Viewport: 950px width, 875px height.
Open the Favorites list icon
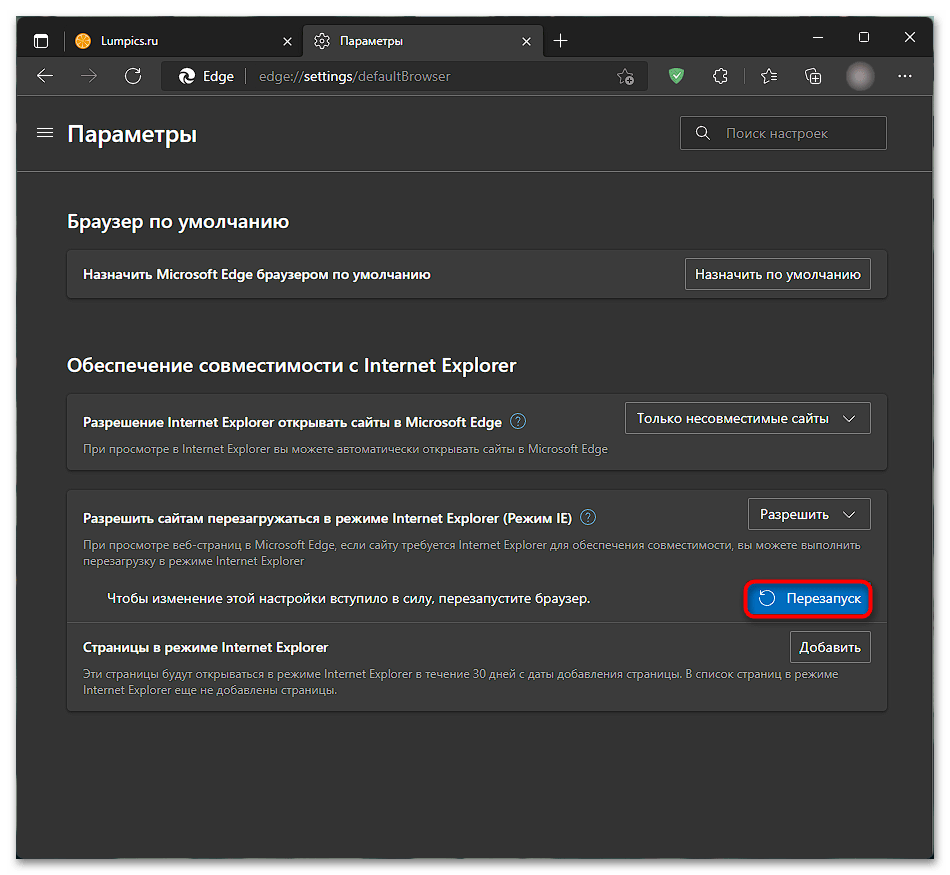(x=769, y=76)
